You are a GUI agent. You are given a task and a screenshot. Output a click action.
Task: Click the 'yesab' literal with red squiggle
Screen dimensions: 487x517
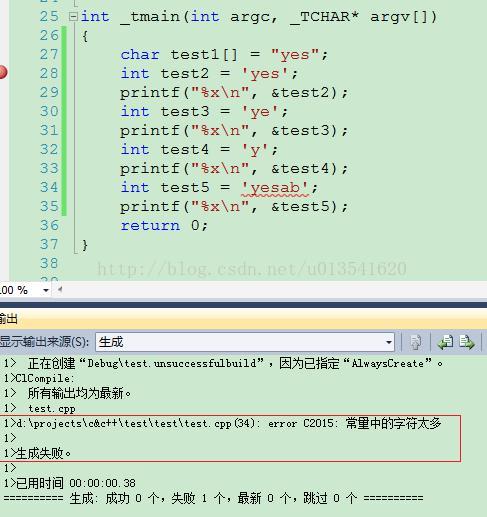coord(274,188)
